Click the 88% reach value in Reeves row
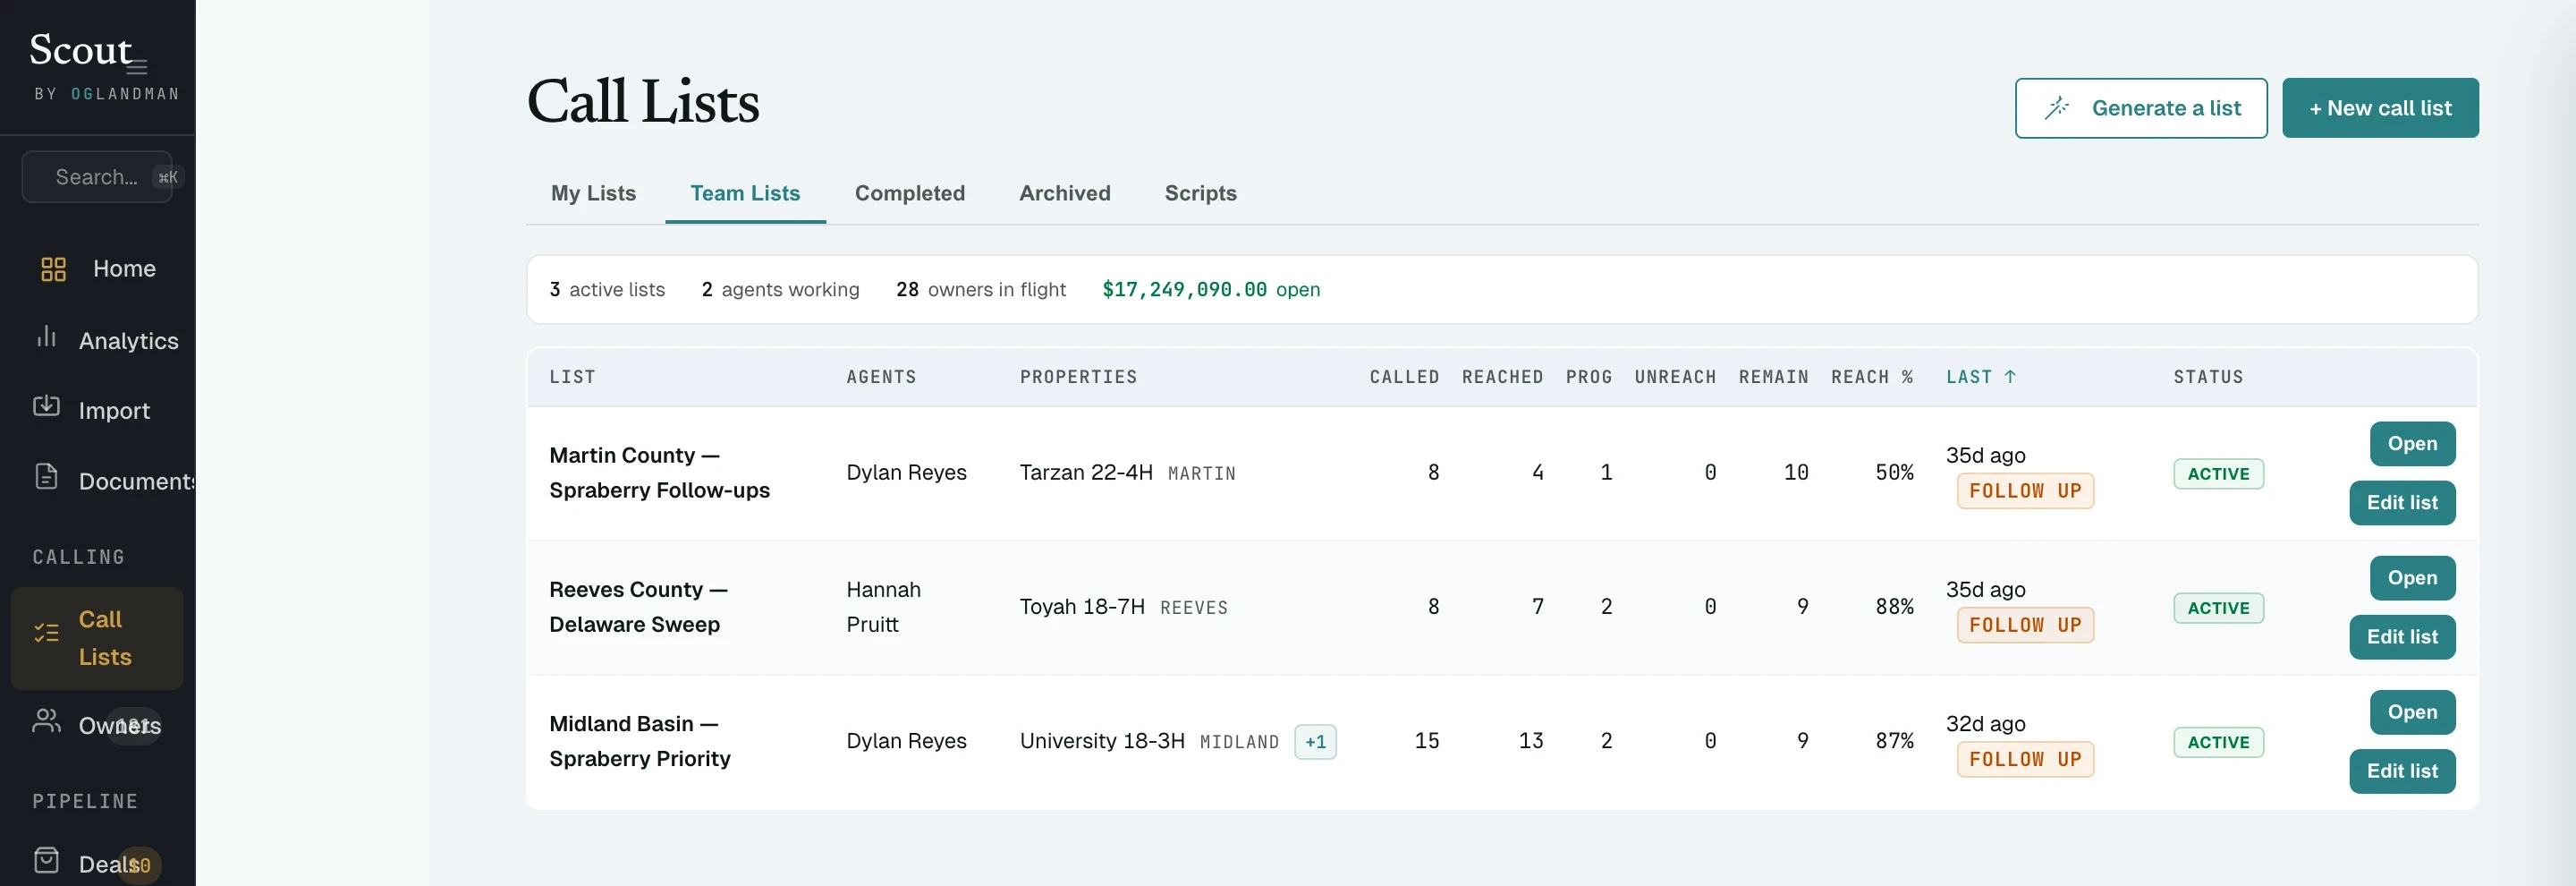 [1894, 607]
